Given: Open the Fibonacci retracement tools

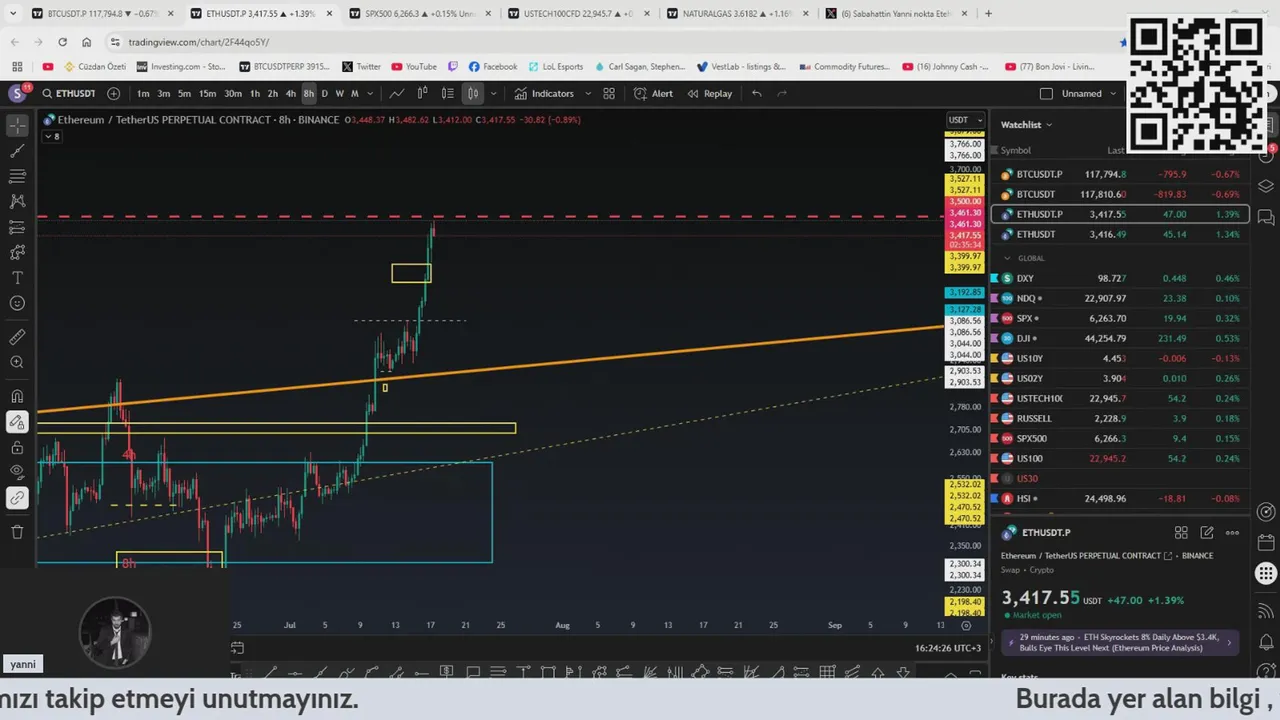Looking at the screenshot, I should click(17, 176).
